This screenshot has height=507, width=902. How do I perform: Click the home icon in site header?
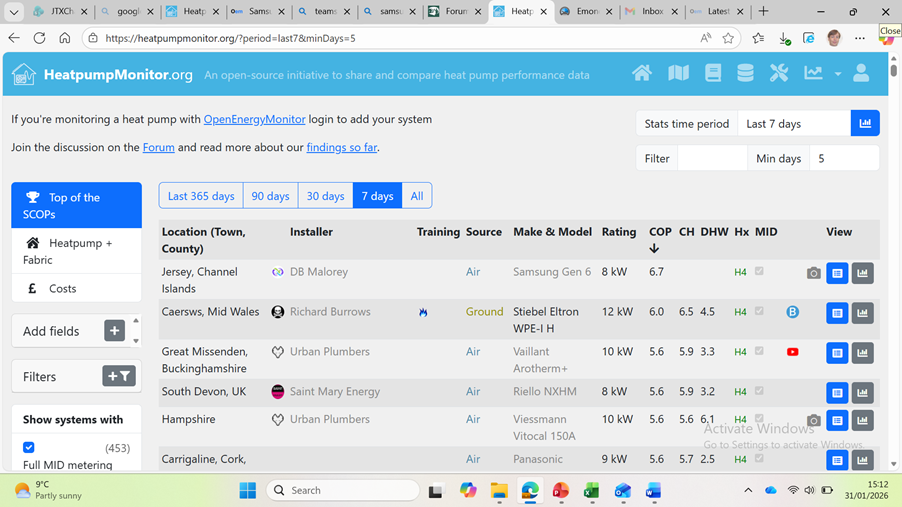coord(642,74)
